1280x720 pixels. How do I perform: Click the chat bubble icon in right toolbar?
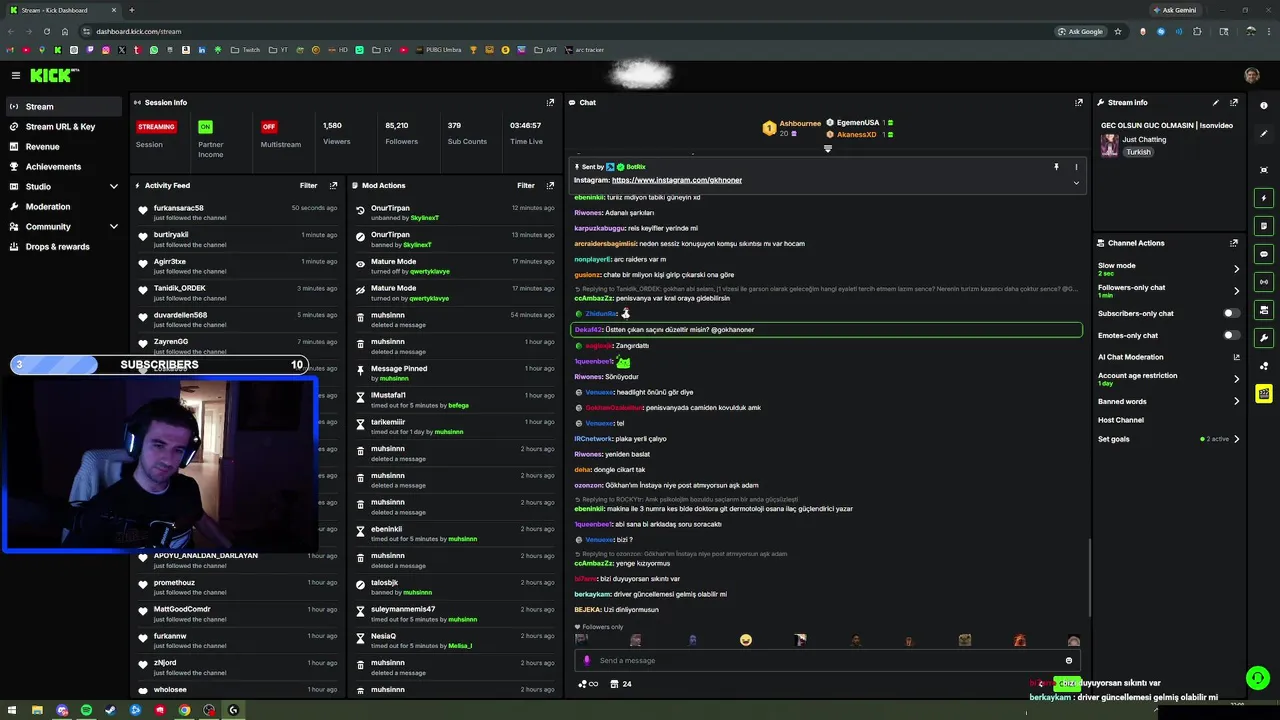(x=1264, y=254)
